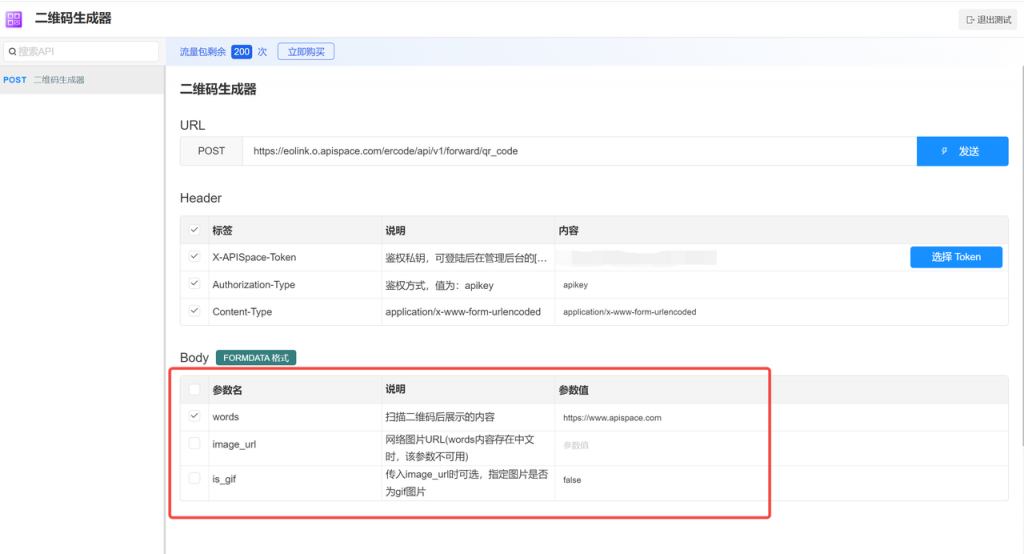The image size is (1024, 554).
Task: Click the description 扫描二维码后展示的内容
Action: [440, 417]
